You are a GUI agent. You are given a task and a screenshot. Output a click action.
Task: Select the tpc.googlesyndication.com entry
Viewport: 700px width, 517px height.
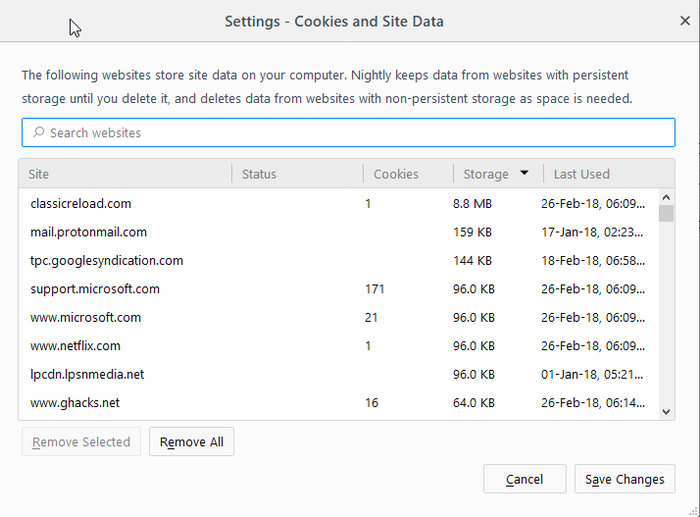click(x=107, y=261)
